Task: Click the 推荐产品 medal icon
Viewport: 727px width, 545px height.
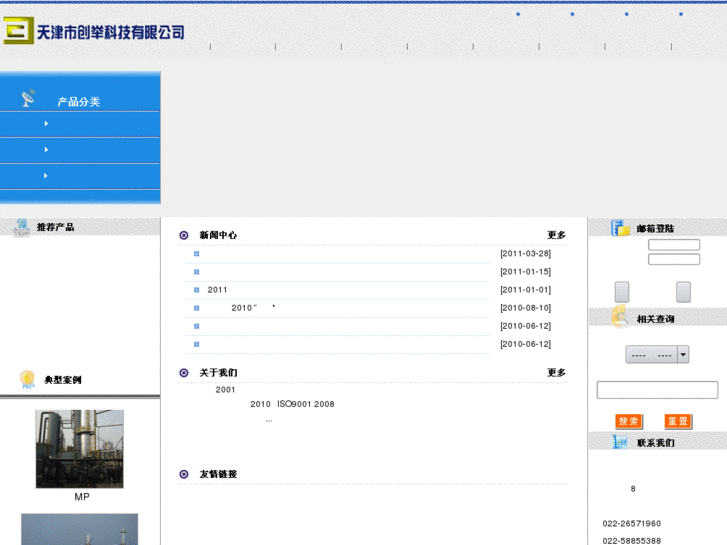Action: tap(21, 227)
